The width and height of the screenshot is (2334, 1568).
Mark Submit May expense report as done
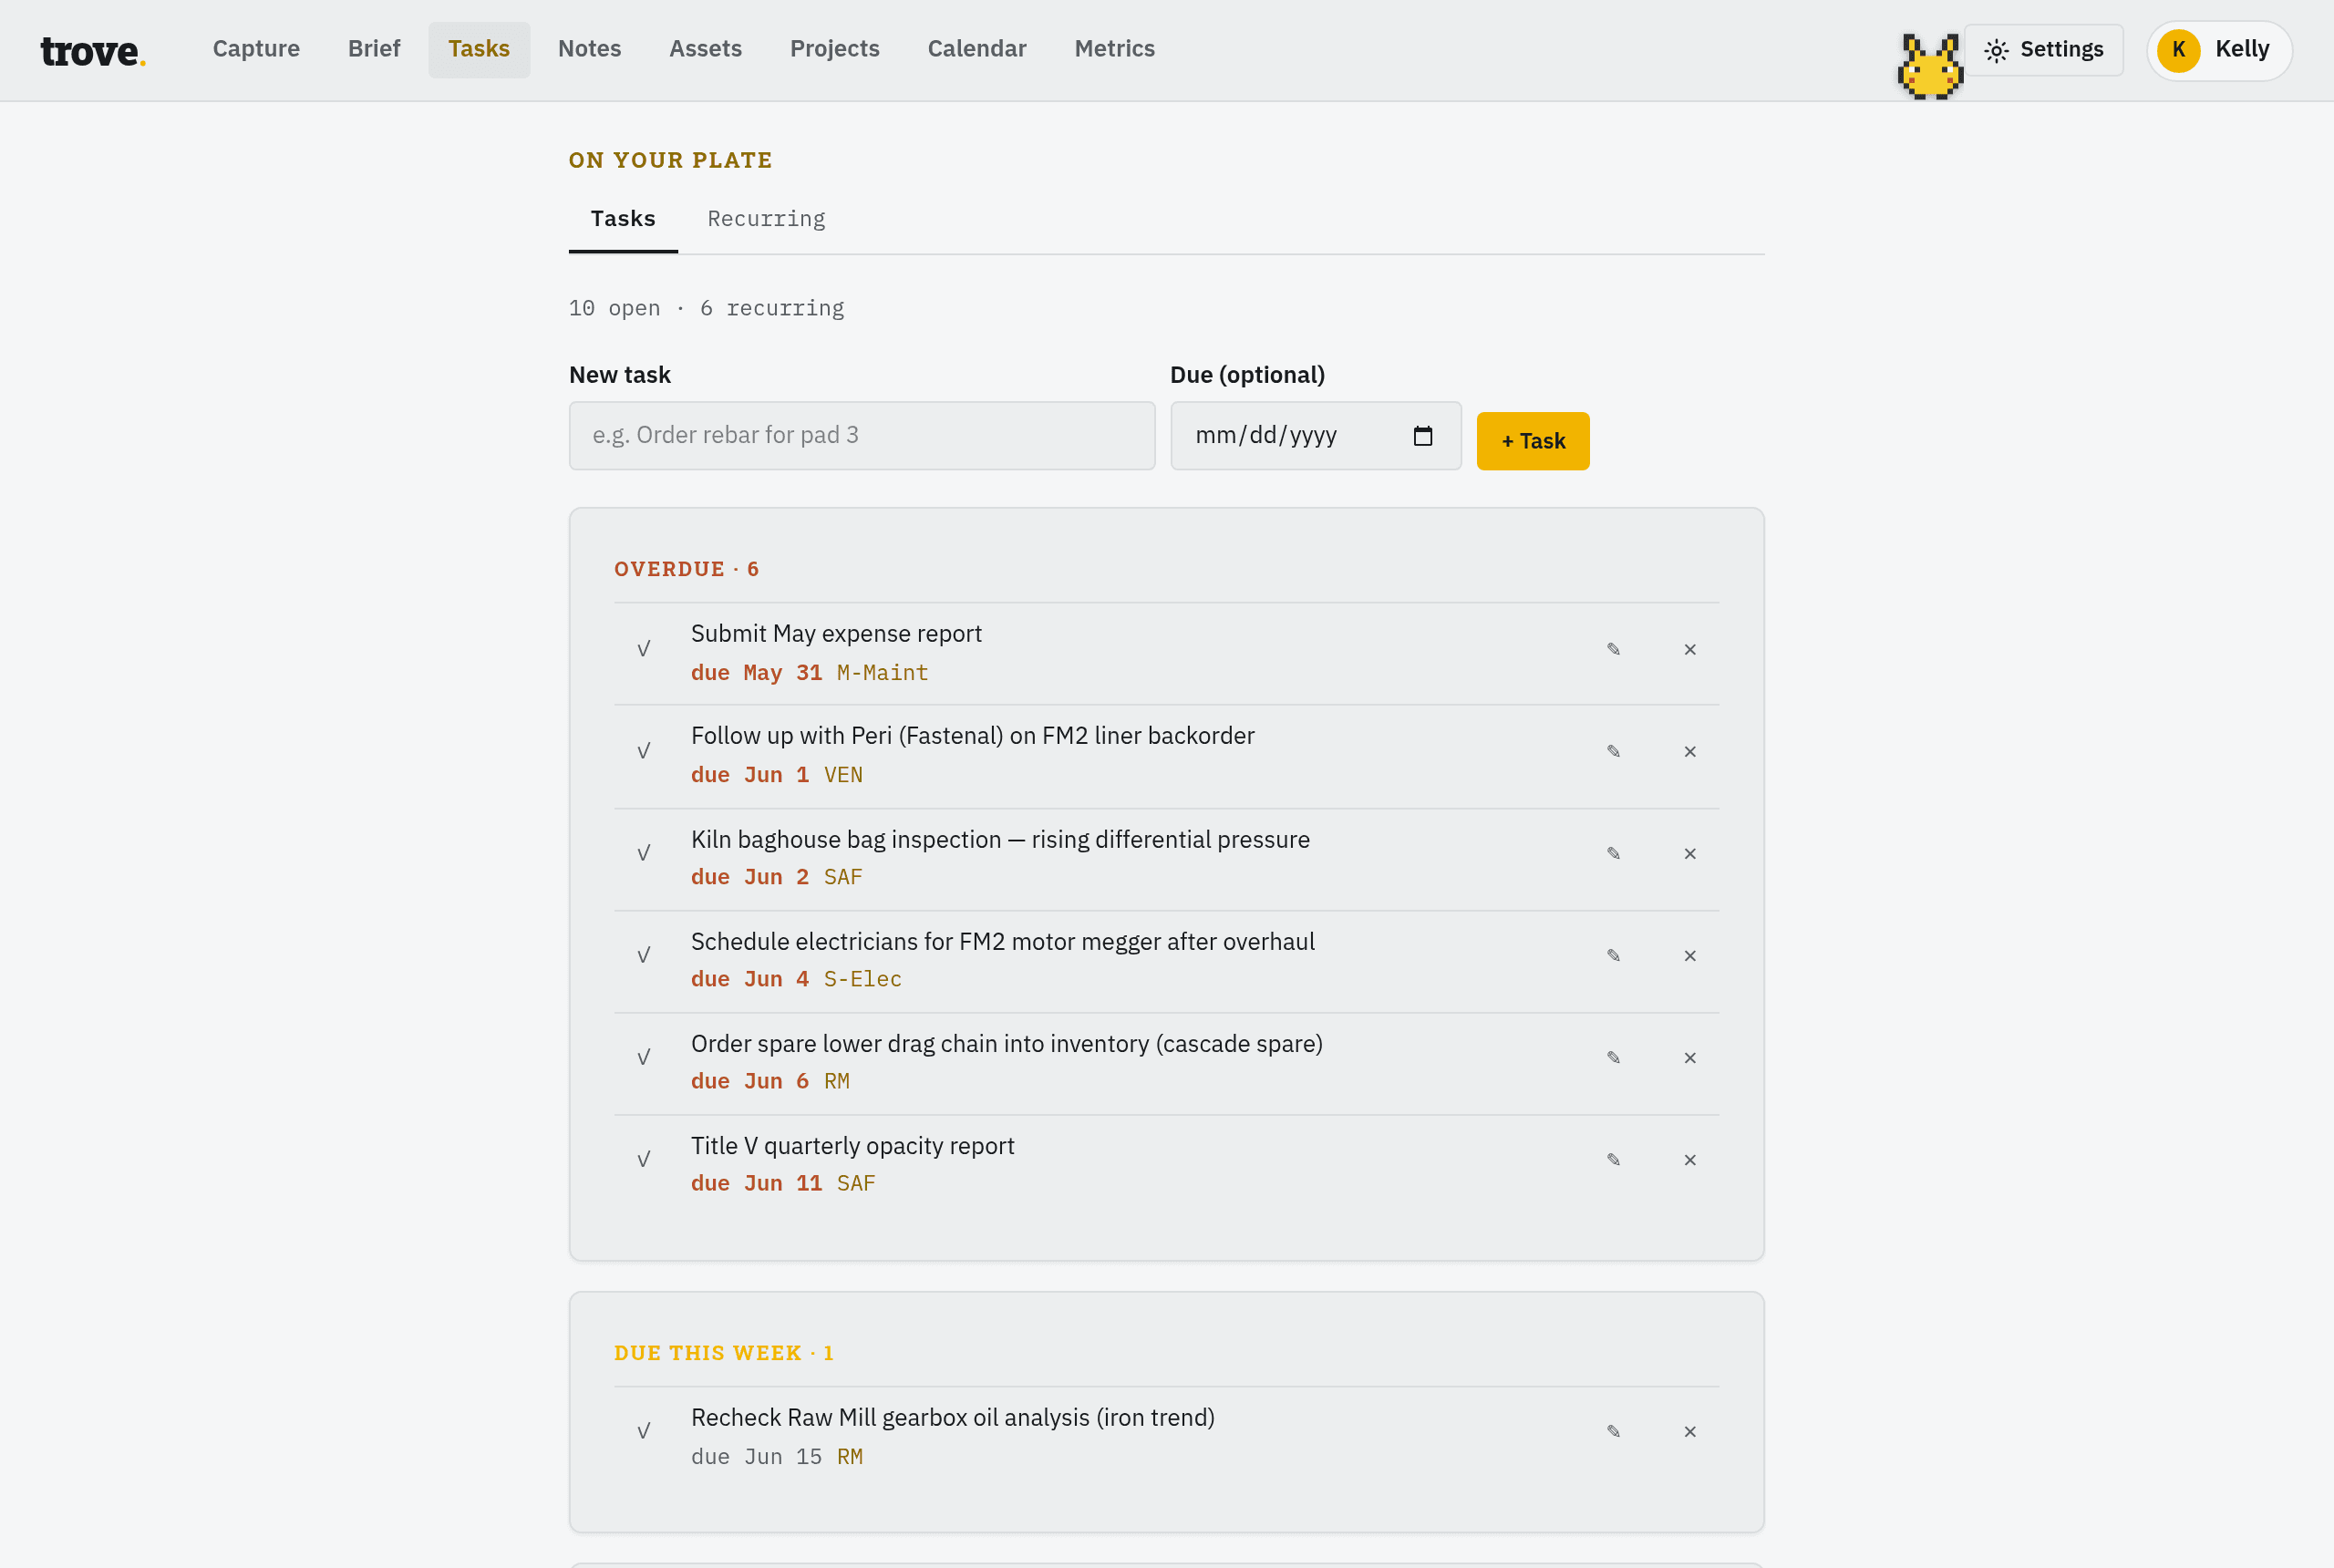(x=644, y=649)
